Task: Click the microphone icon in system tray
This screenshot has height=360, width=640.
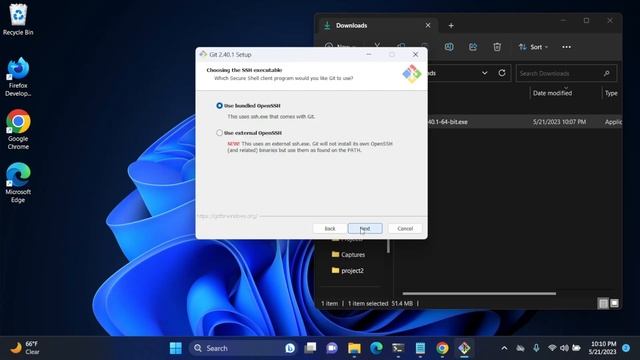Action: point(536,348)
